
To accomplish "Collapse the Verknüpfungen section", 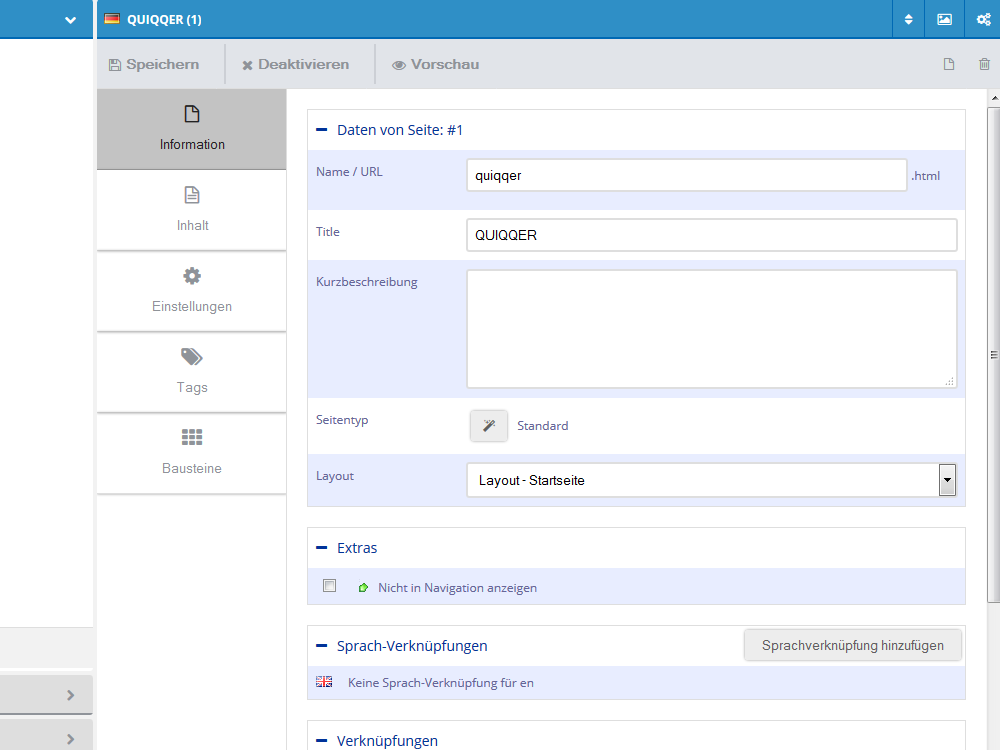I will [x=322, y=740].
